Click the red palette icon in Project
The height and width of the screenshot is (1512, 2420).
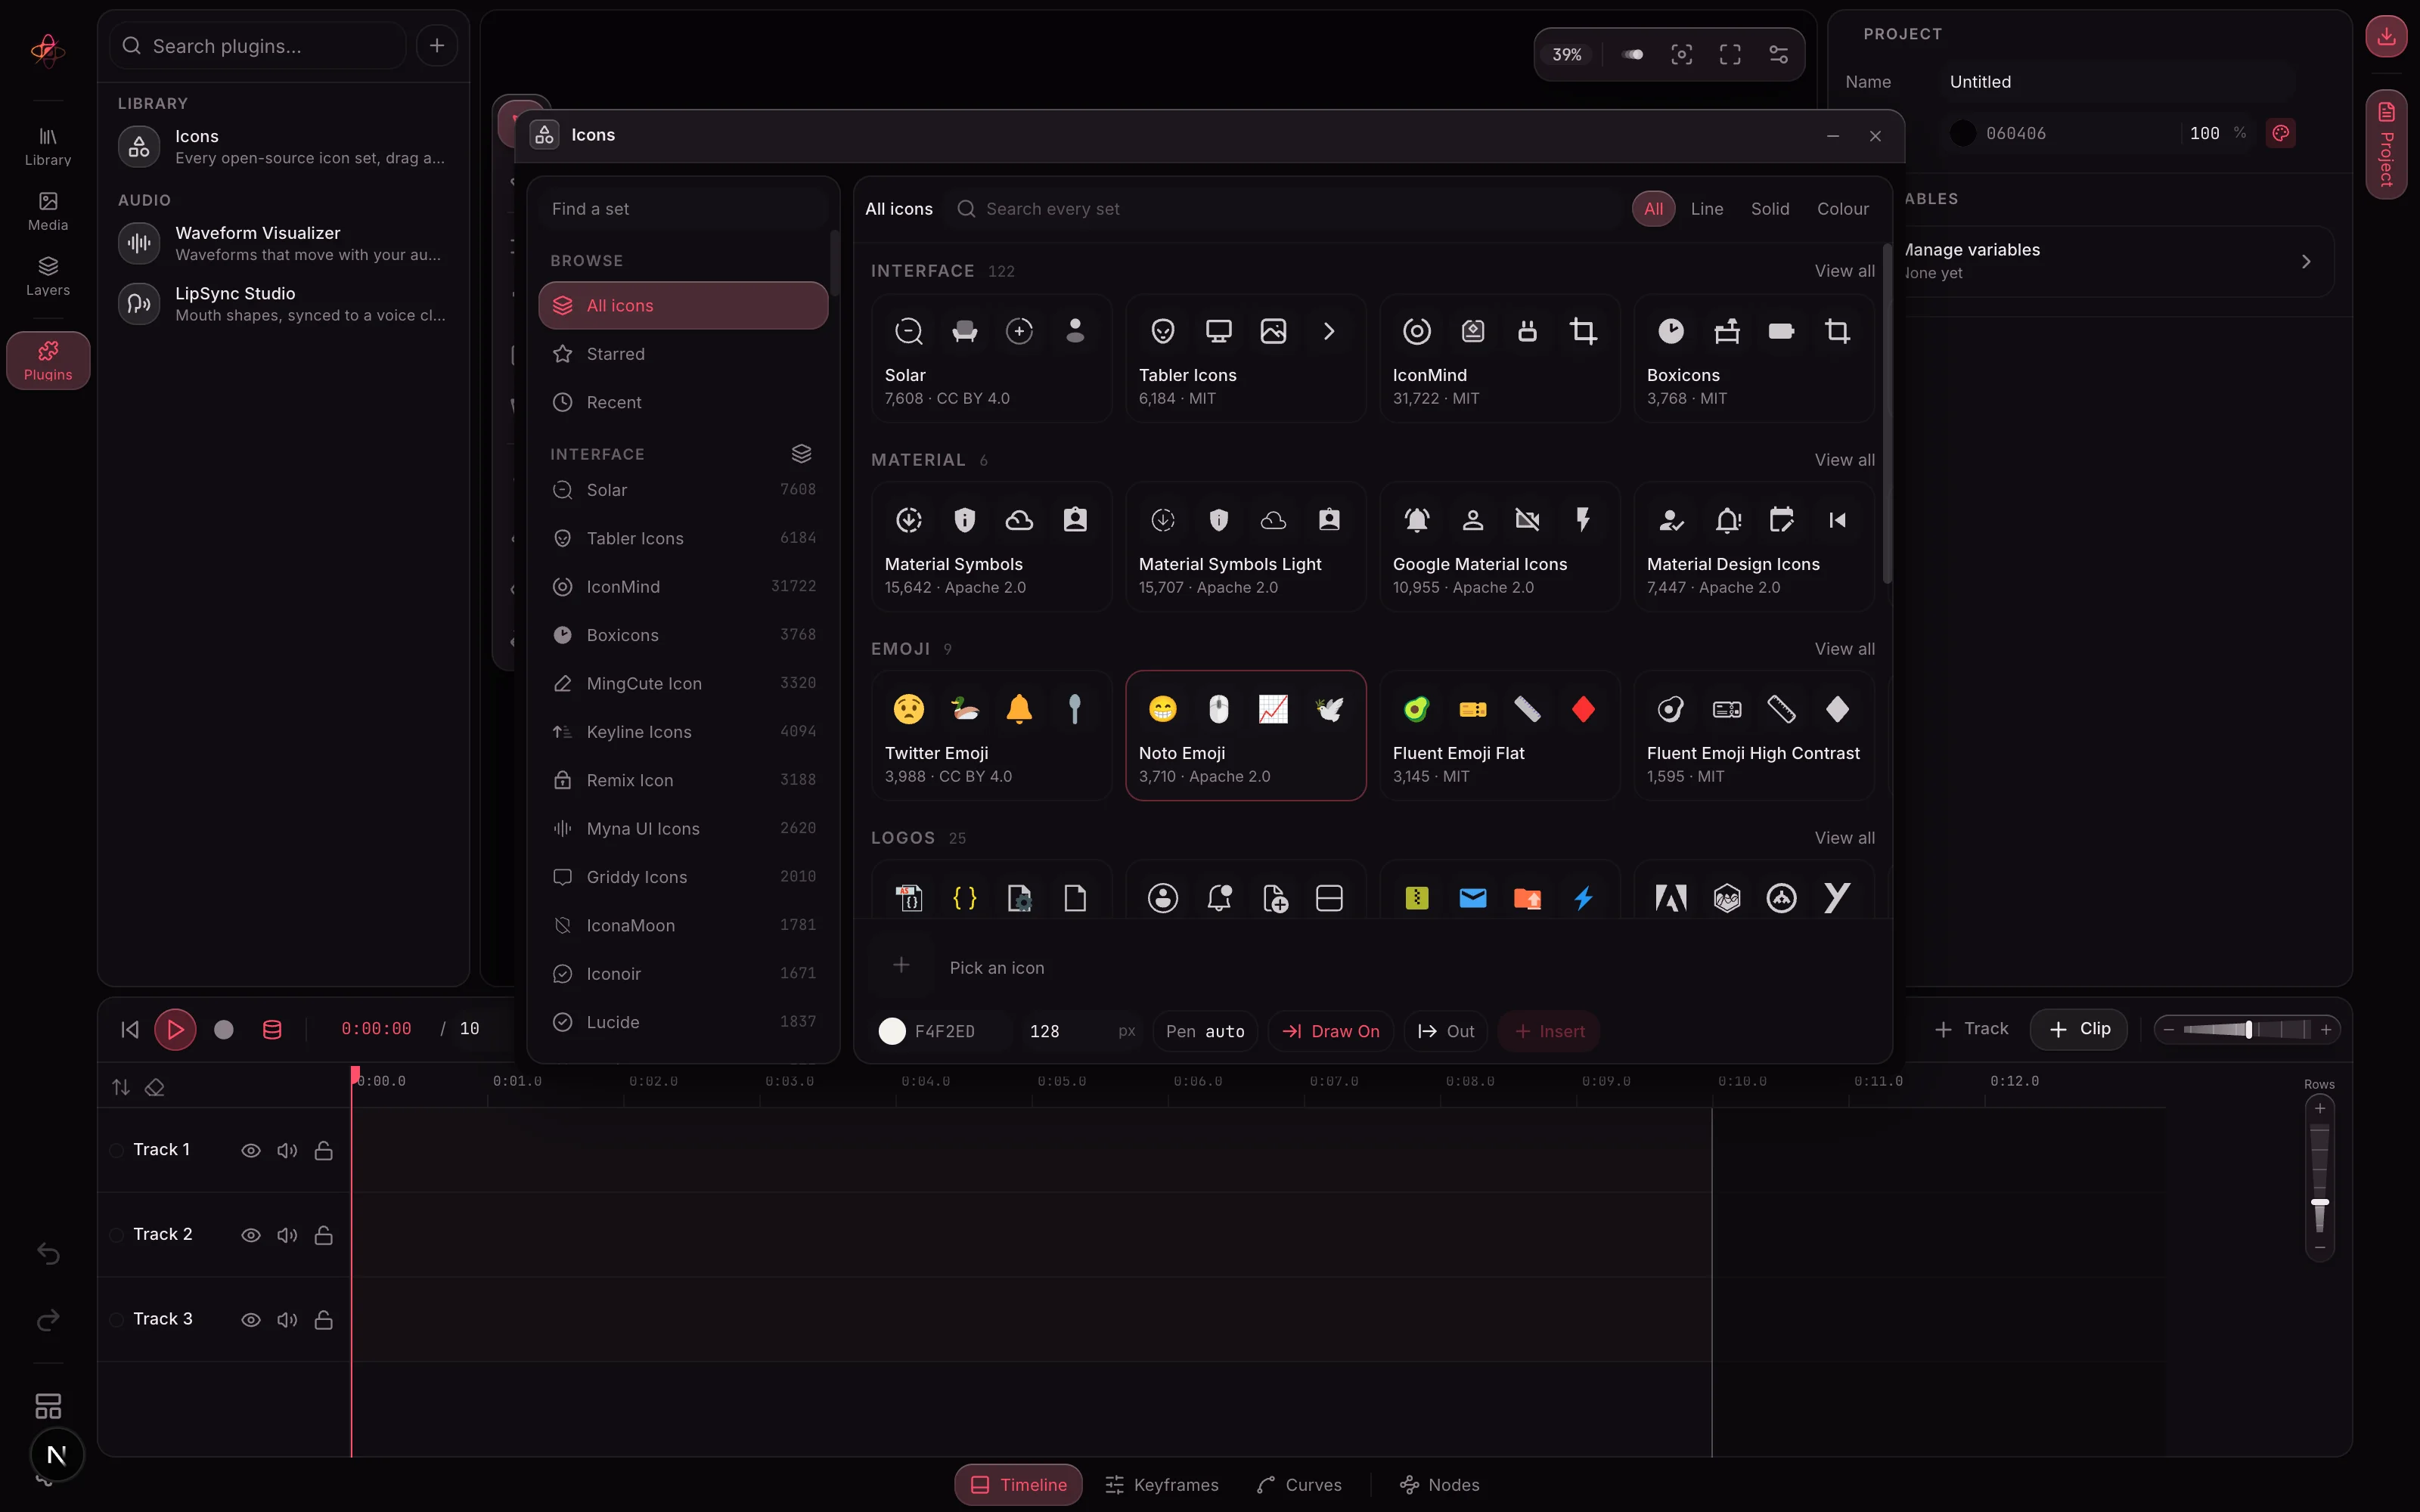tap(2280, 133)
